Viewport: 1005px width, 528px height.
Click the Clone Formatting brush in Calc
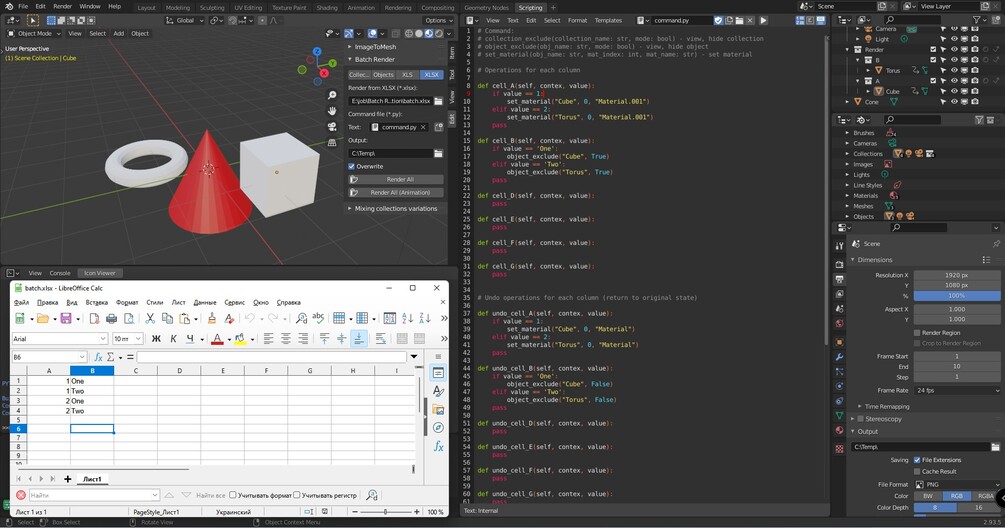pyautogui.click(x=212, y=318)
